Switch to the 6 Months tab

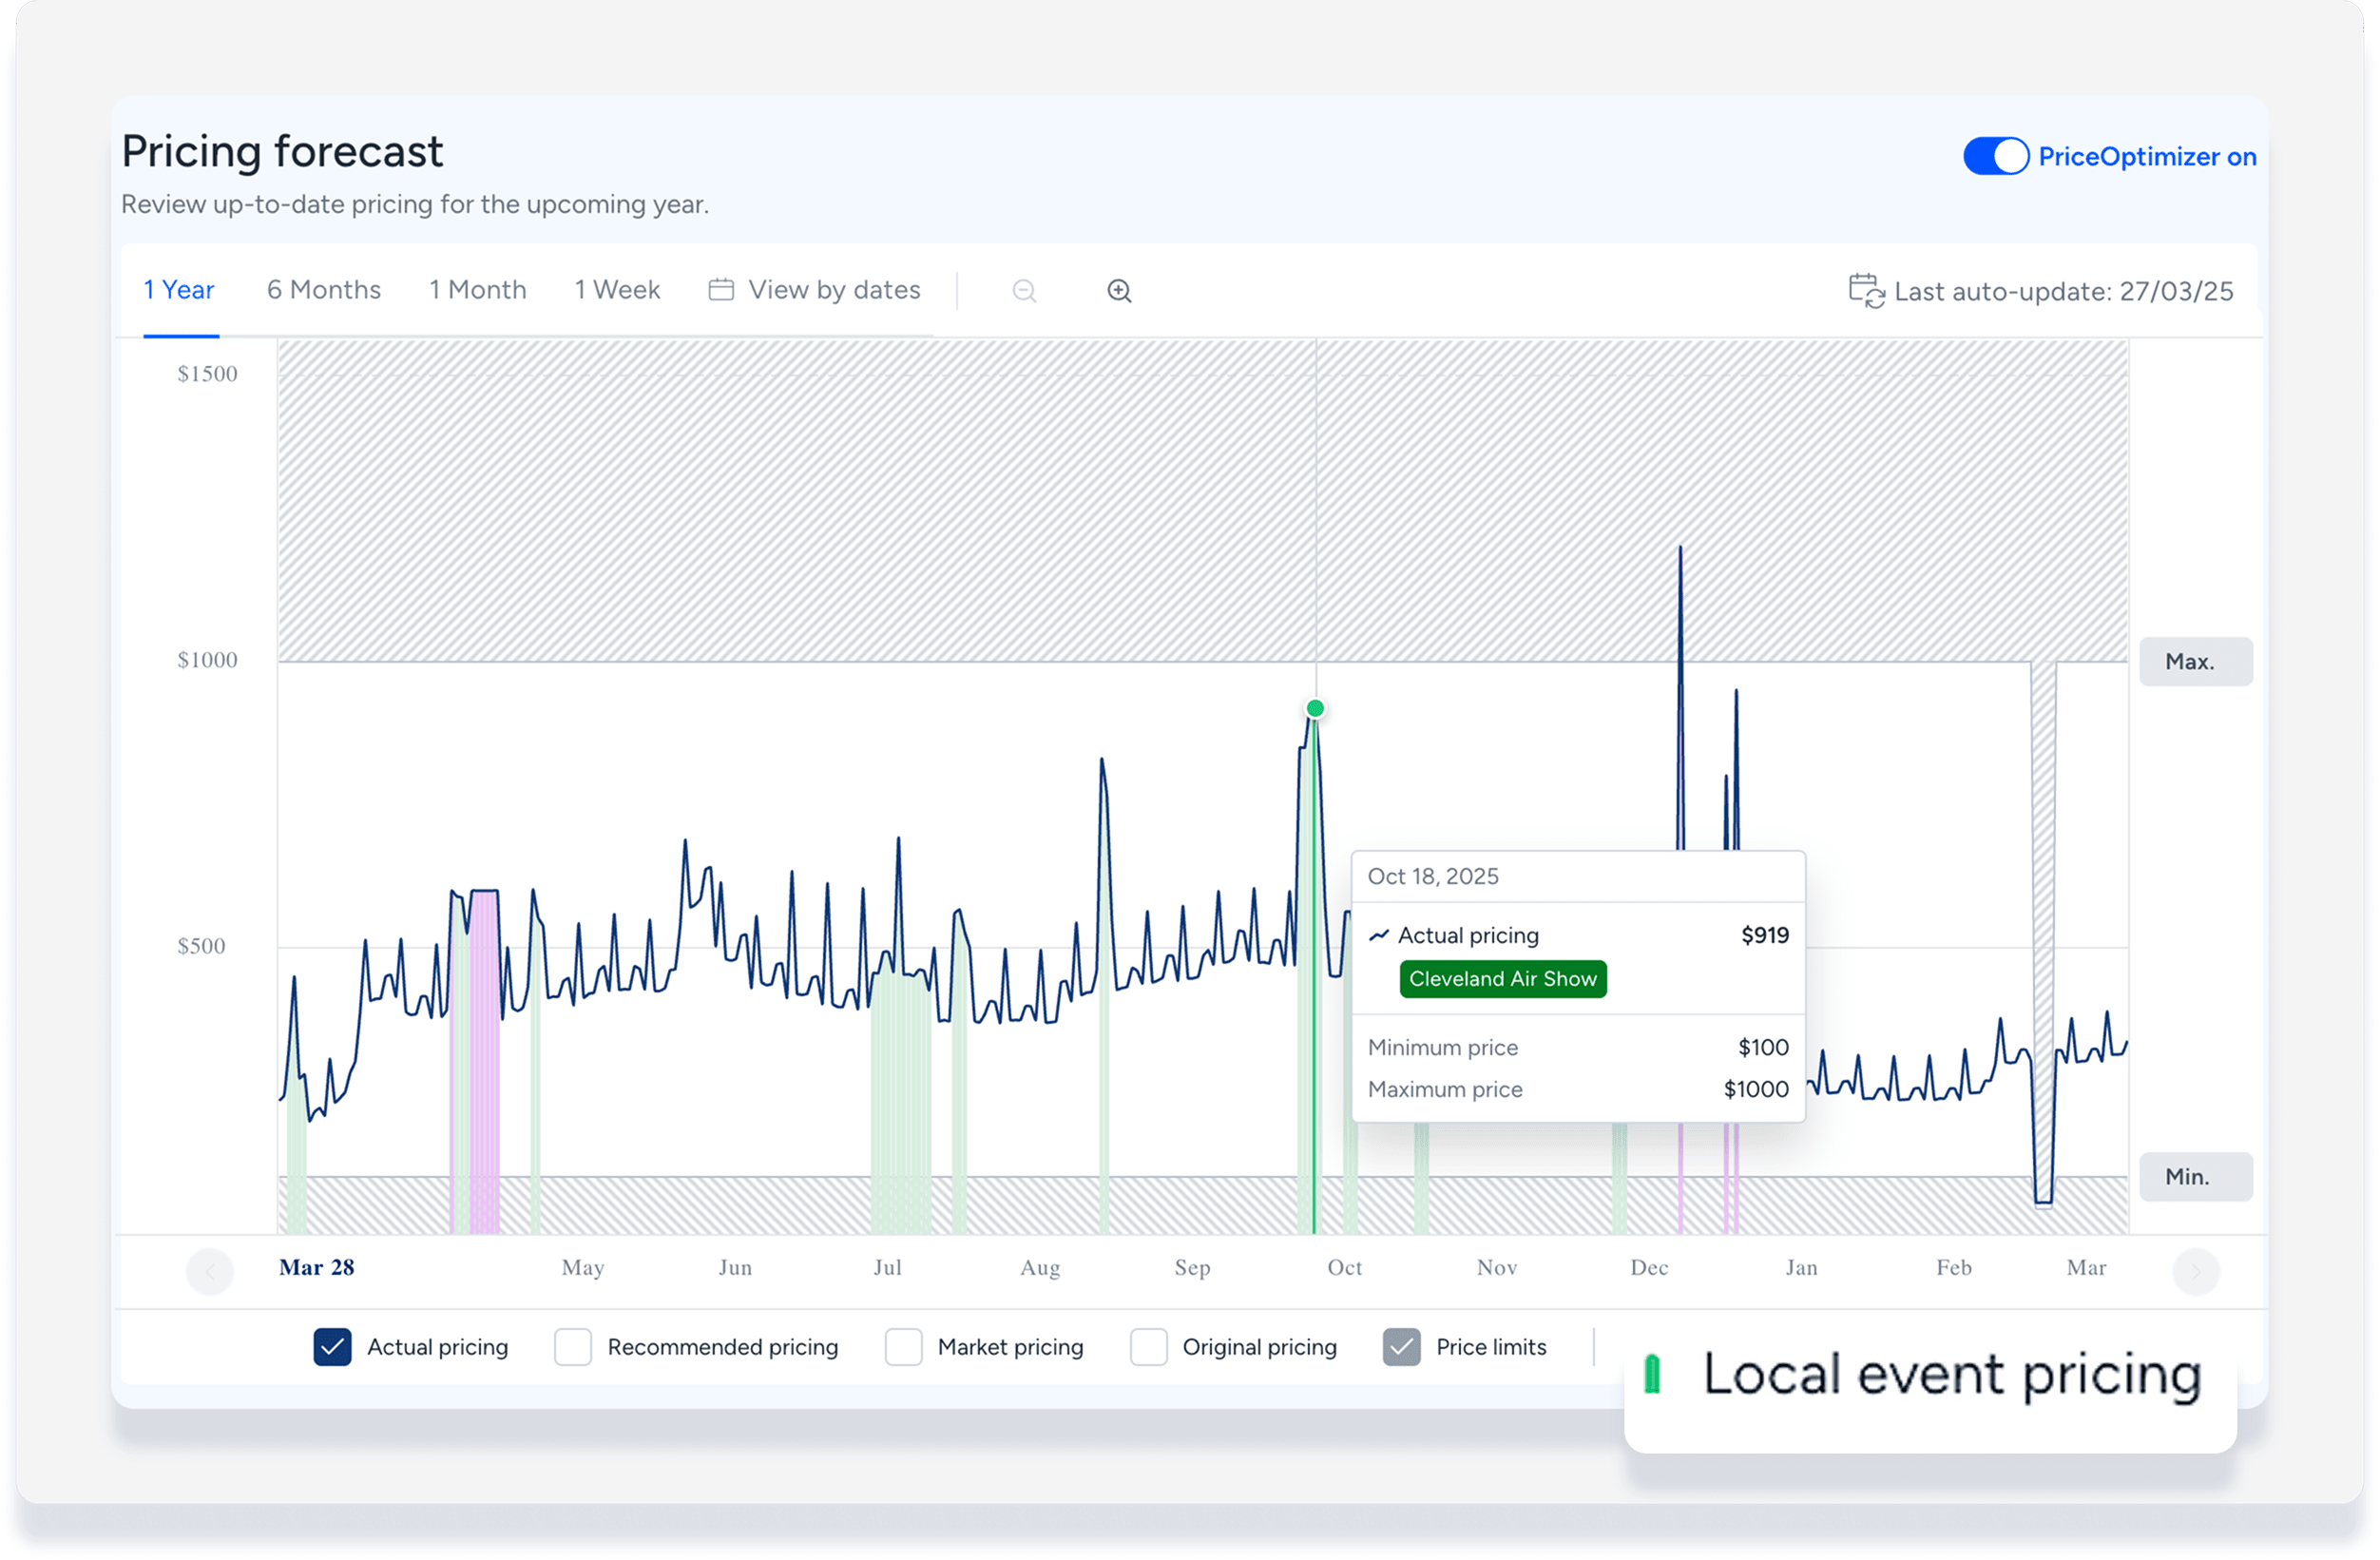coord(324,290)
